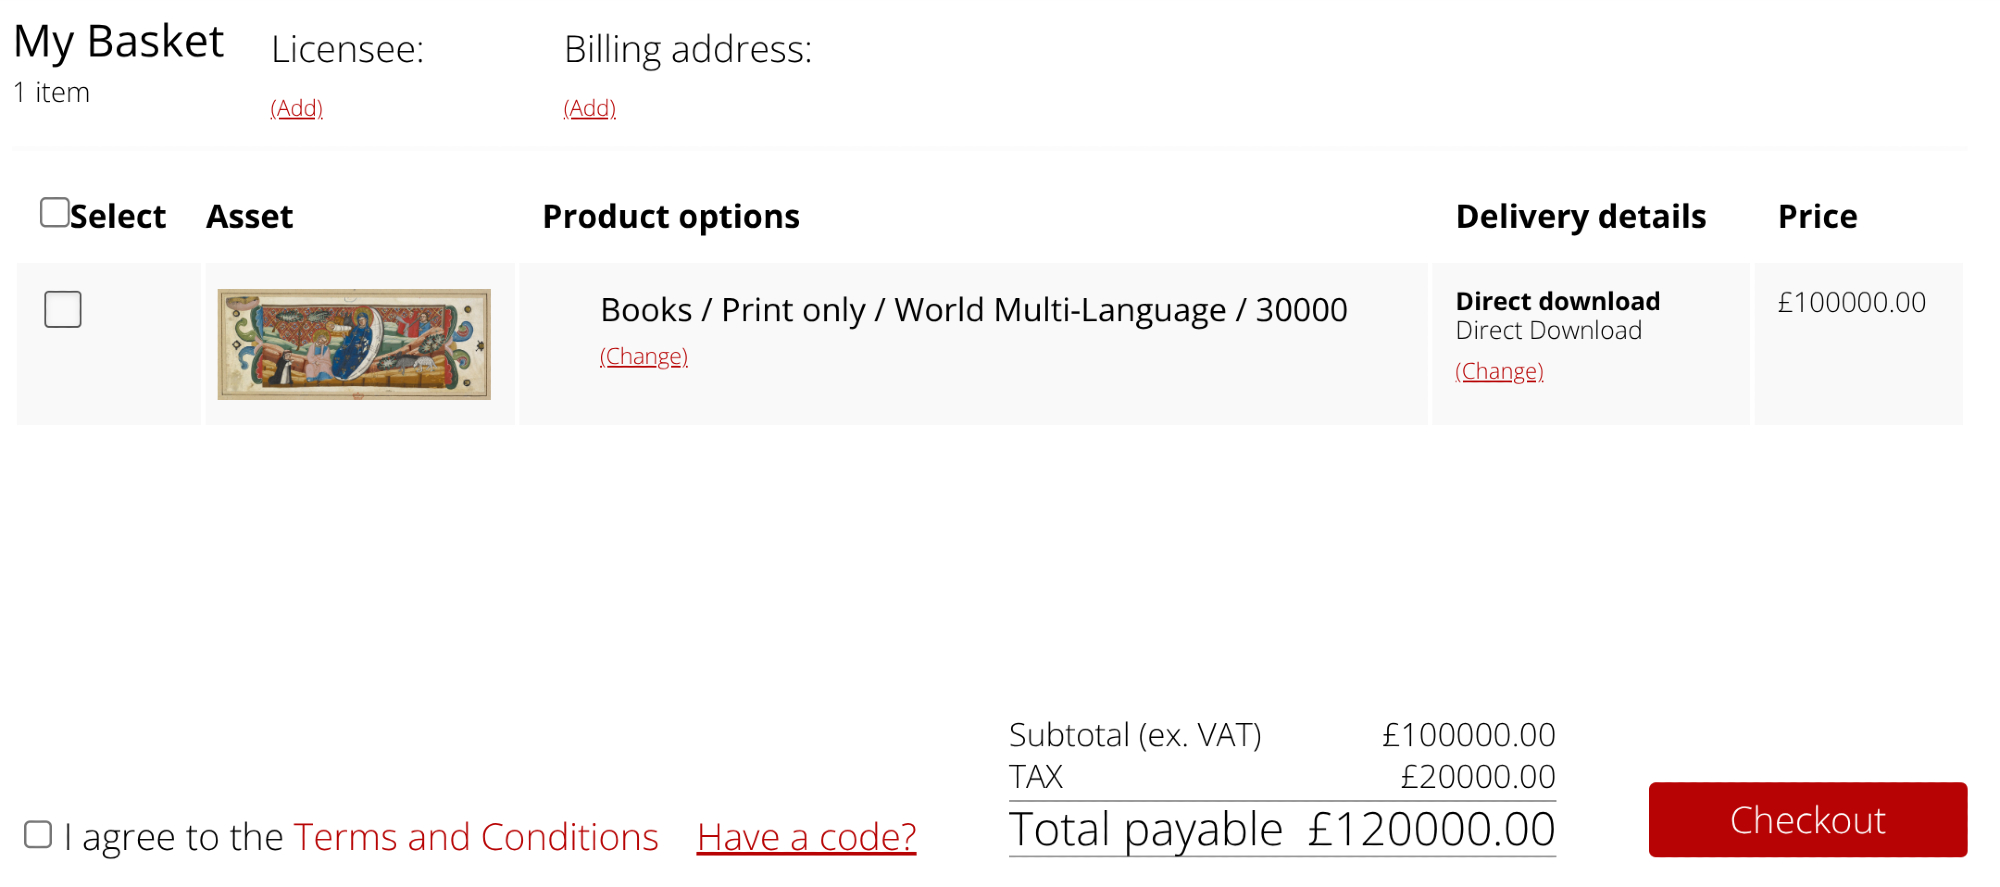Click the Books / Print only license description
The width and height of the screenshot is (2000, 887).
(x=973, y=310)
